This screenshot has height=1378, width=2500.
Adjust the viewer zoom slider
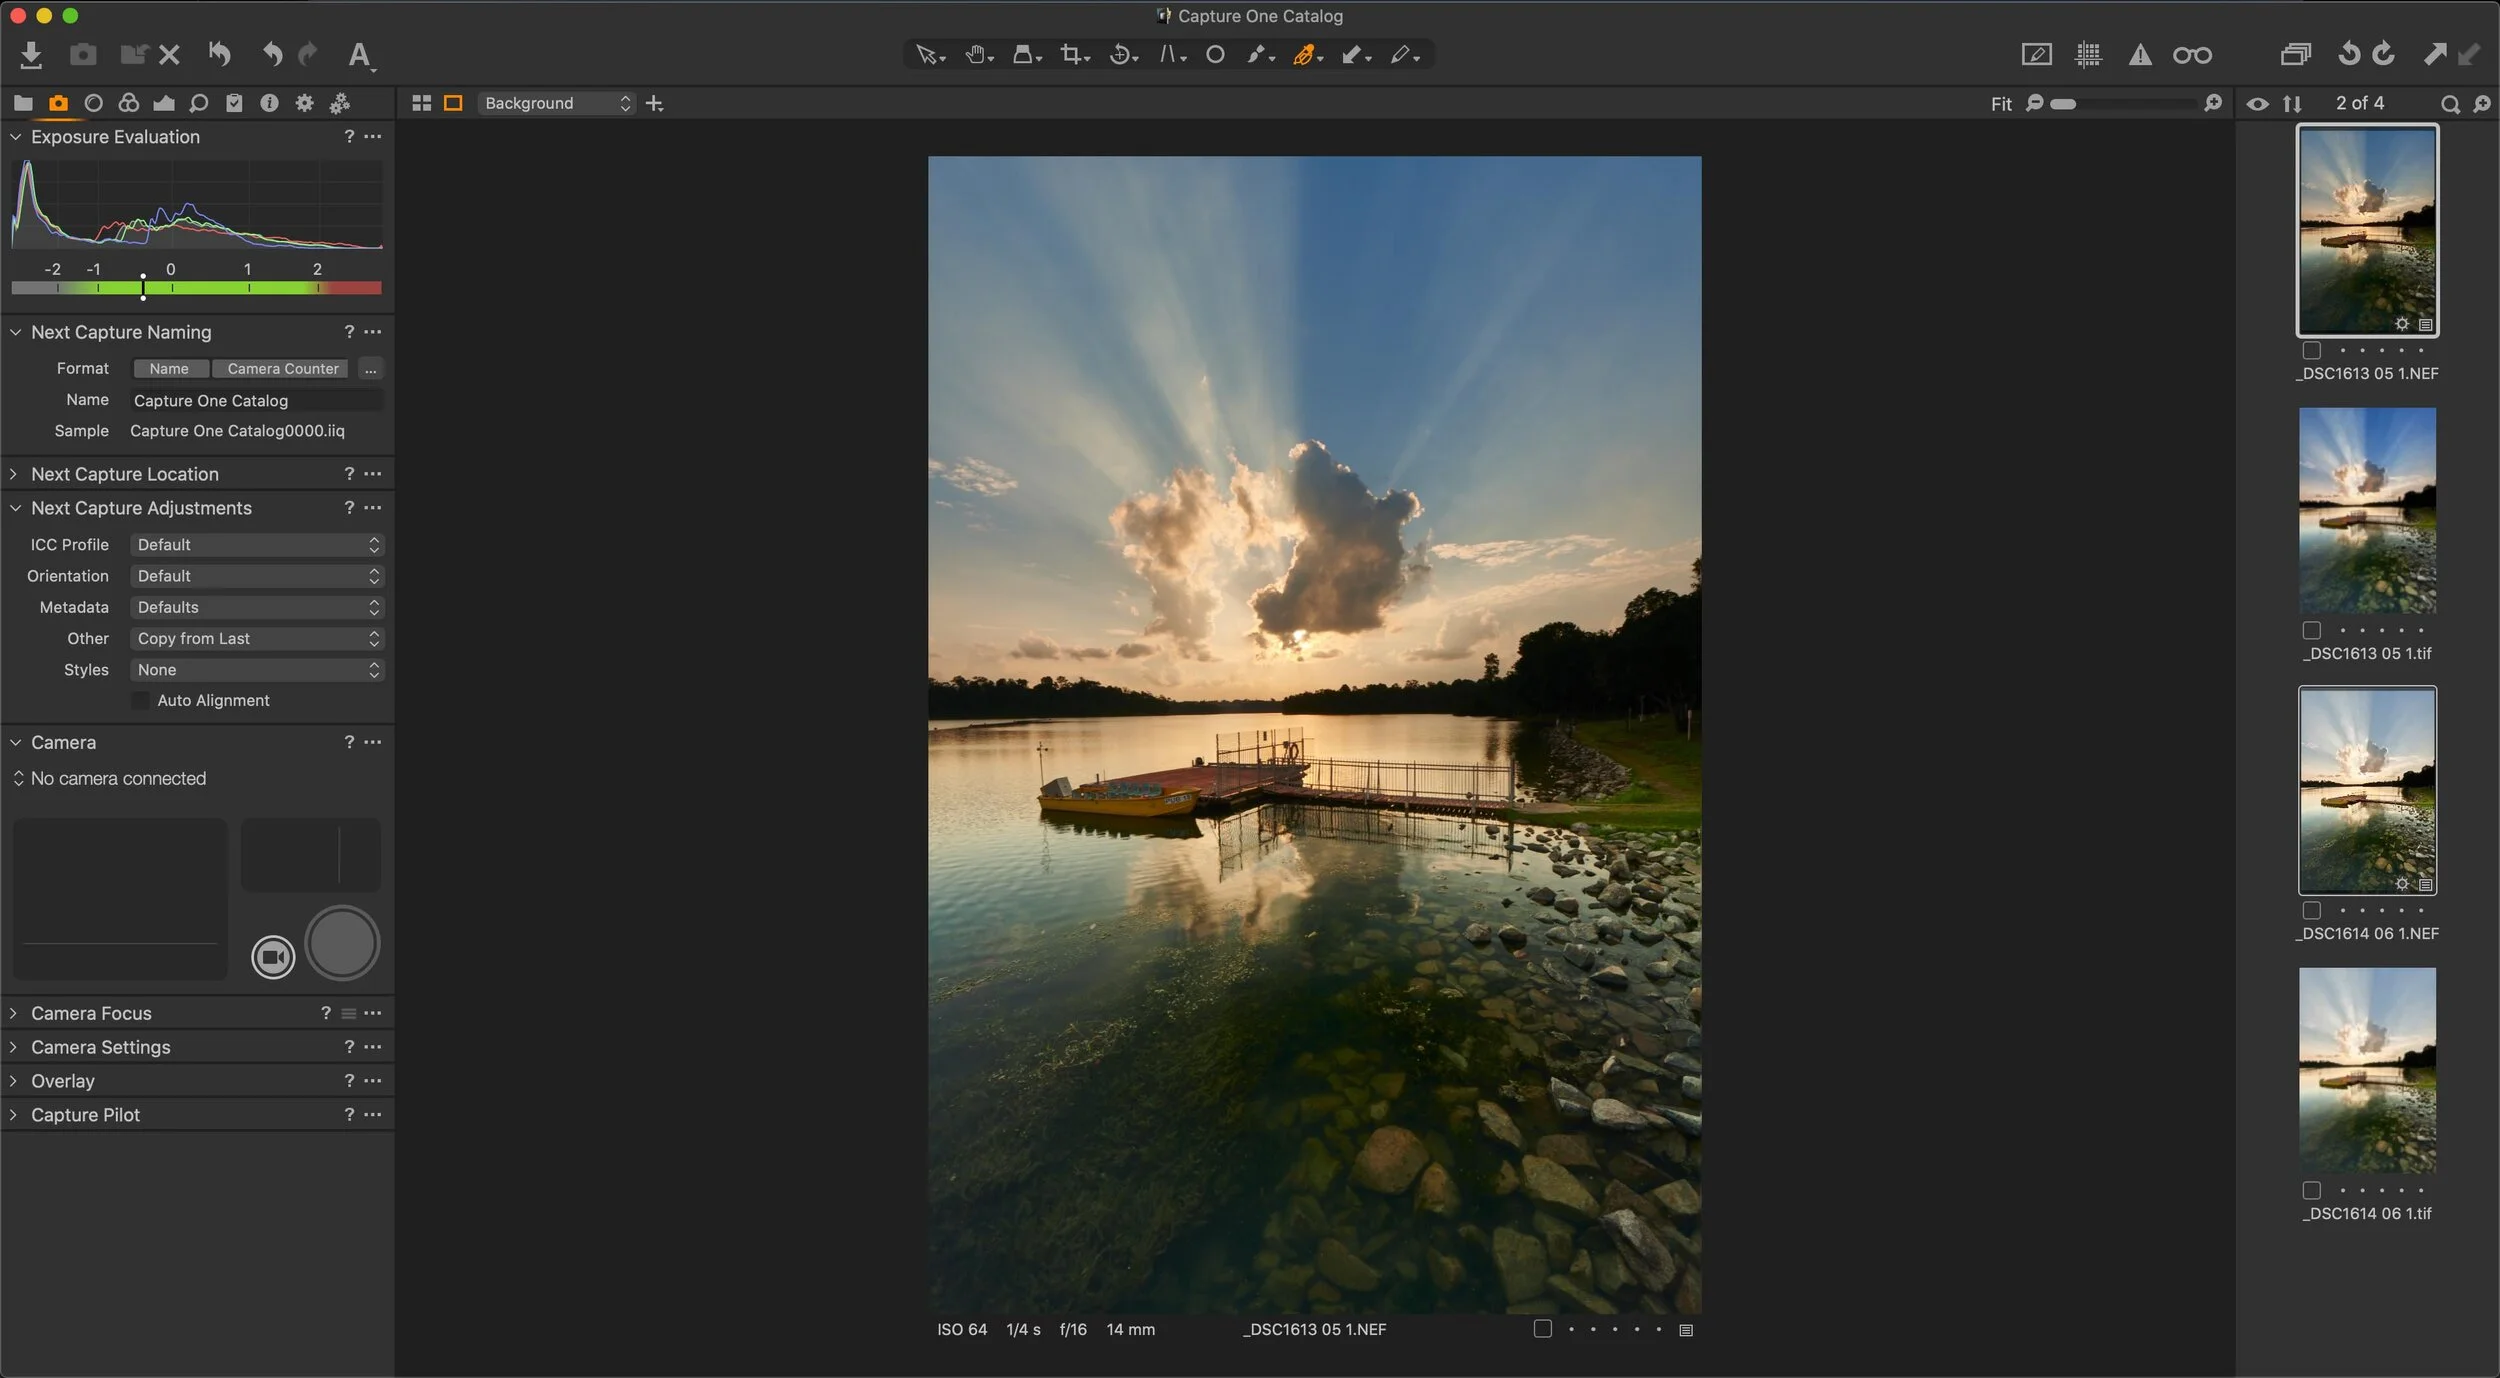pyautogui.click(x=2062, y=104)
